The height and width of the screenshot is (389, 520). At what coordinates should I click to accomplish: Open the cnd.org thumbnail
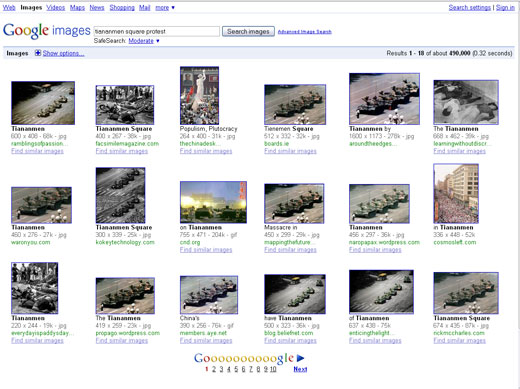click(x=213, y=202)
